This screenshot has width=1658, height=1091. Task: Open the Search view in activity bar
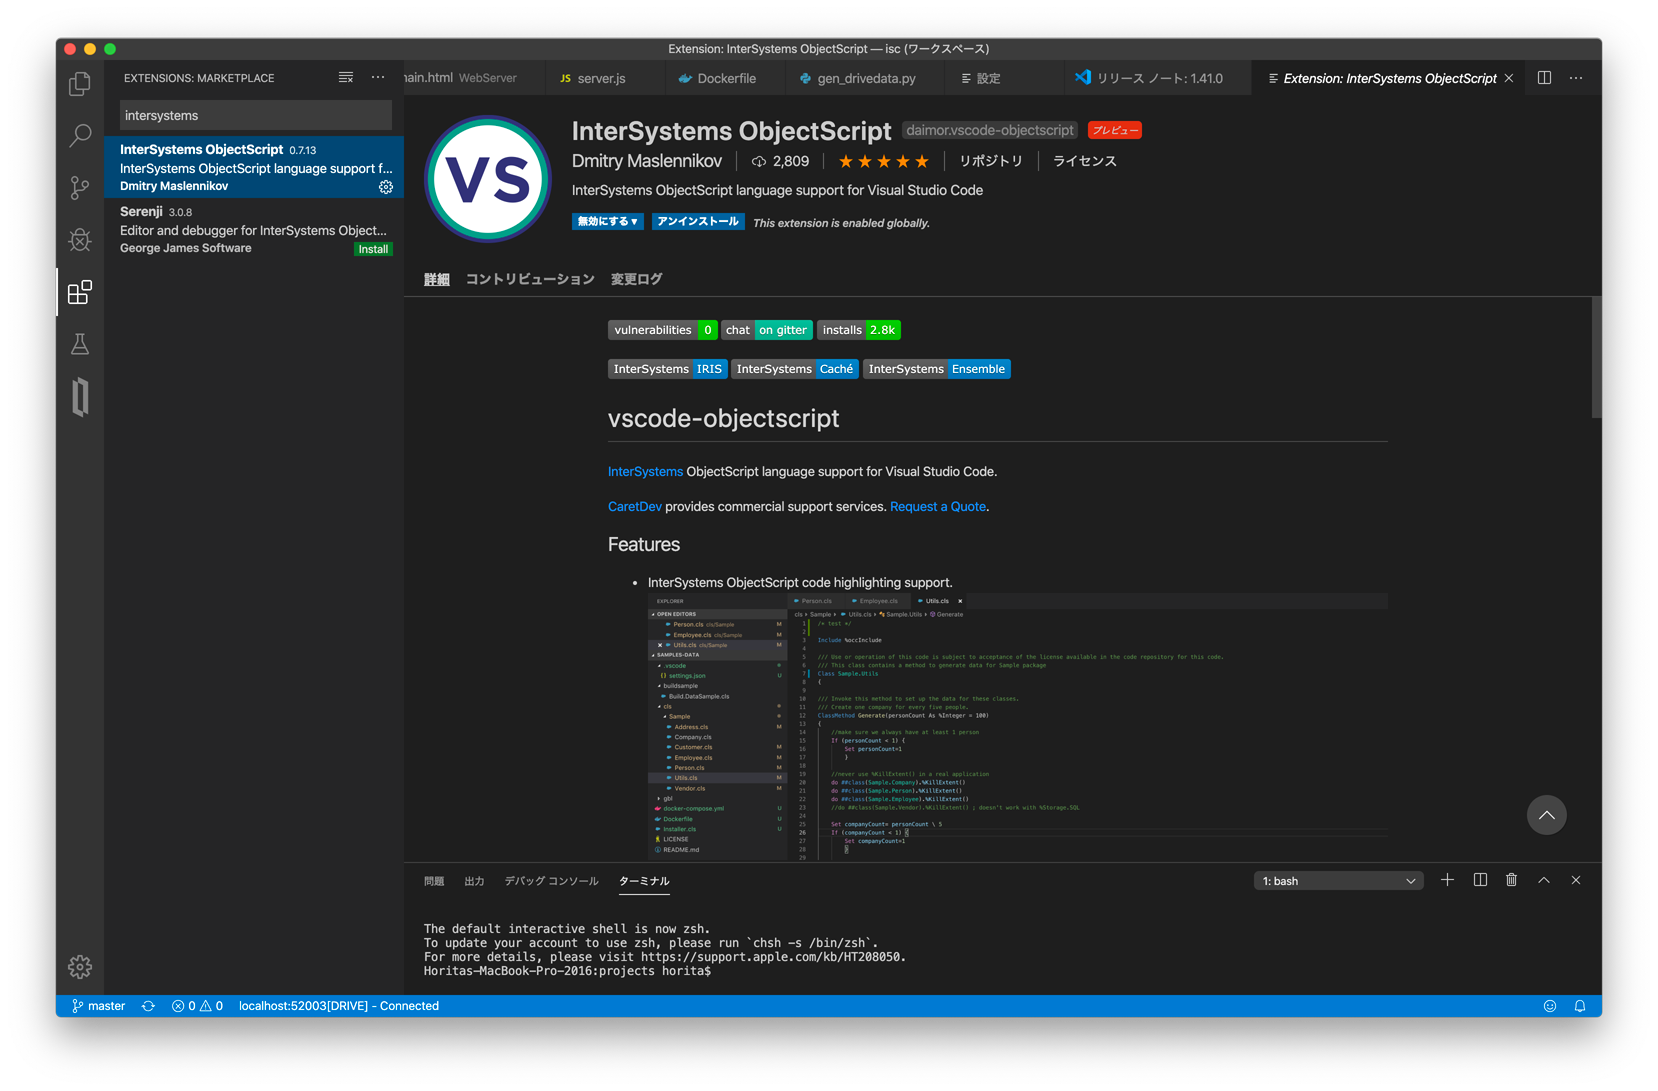pos(80,135)
